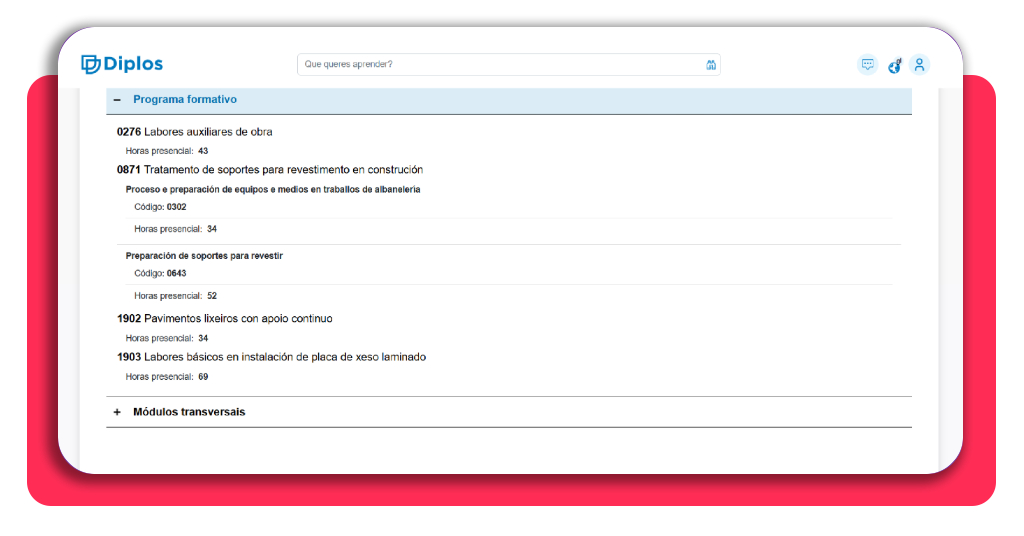Select "0871 Tratamento de soportes para revestimento"

tap(270, 170)
